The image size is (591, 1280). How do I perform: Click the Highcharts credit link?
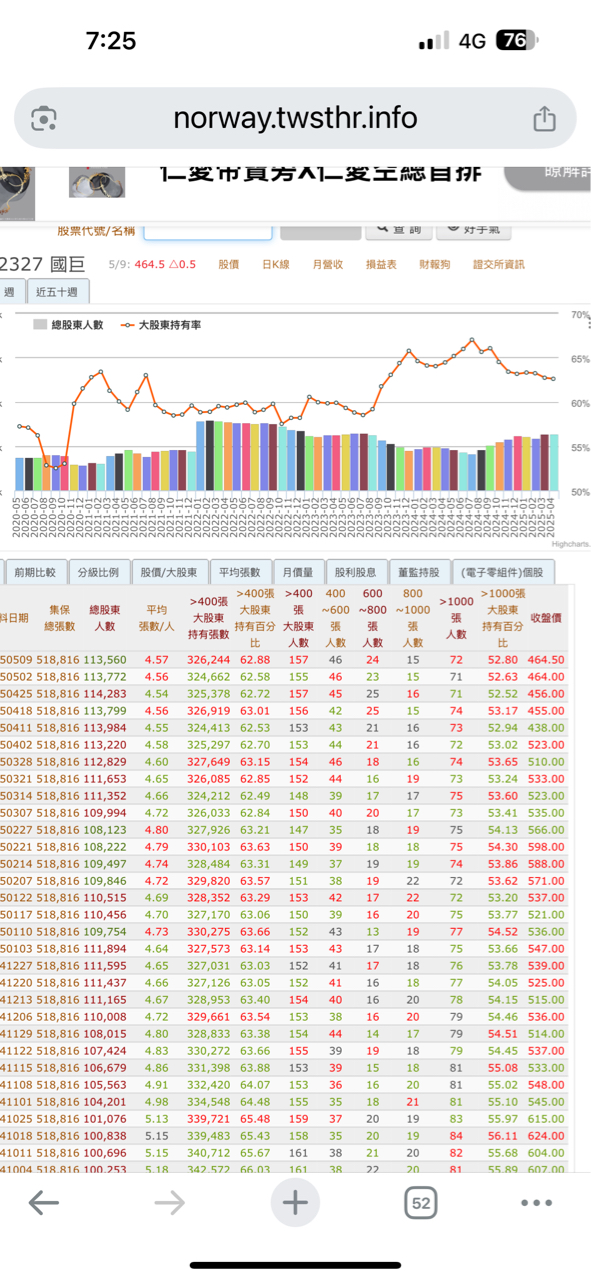(x=570, y=545)
